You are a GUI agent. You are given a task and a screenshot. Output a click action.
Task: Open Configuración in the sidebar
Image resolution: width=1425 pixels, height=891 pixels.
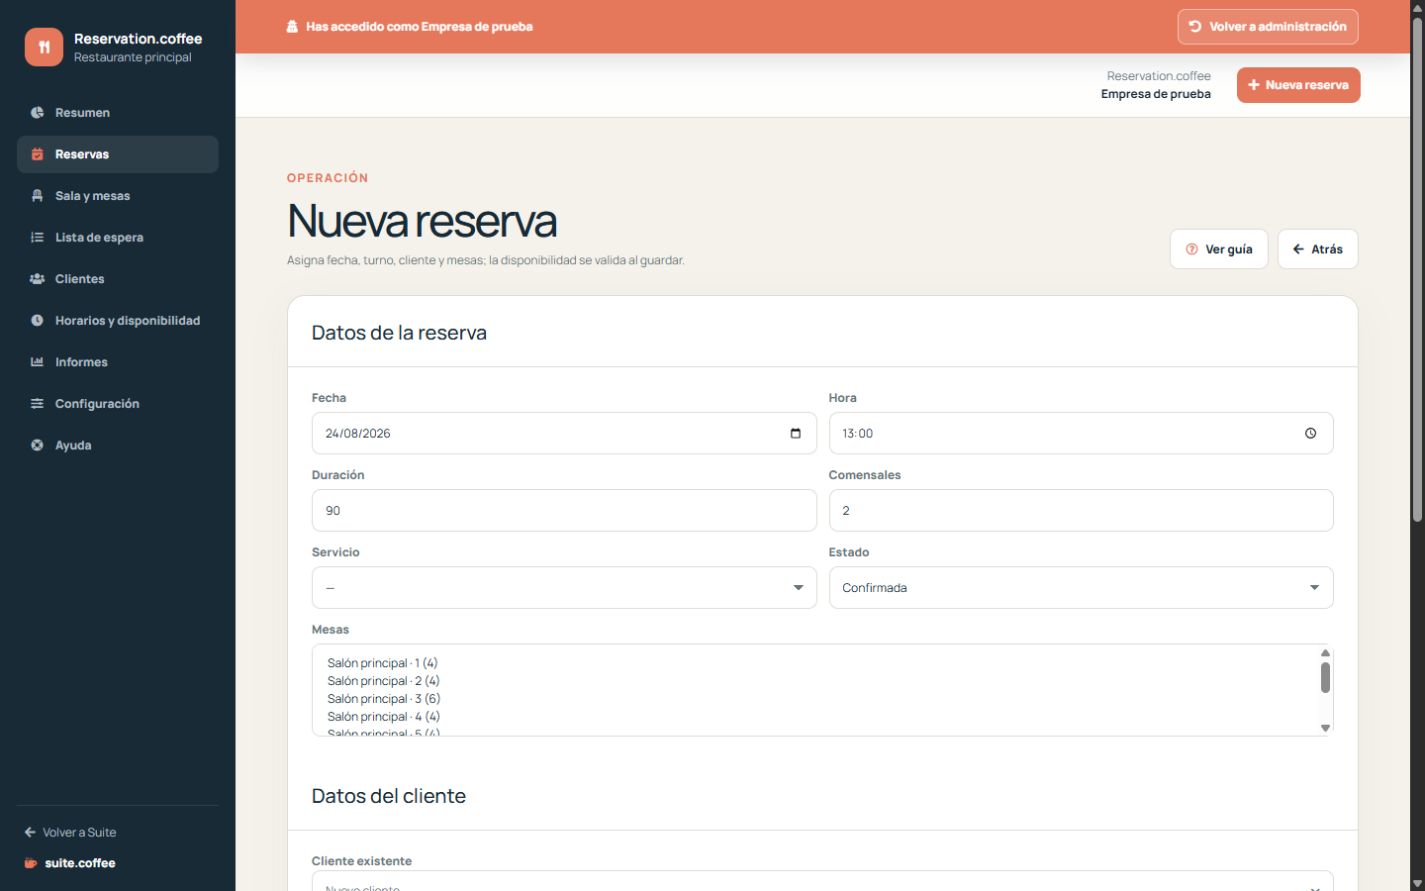118,404
